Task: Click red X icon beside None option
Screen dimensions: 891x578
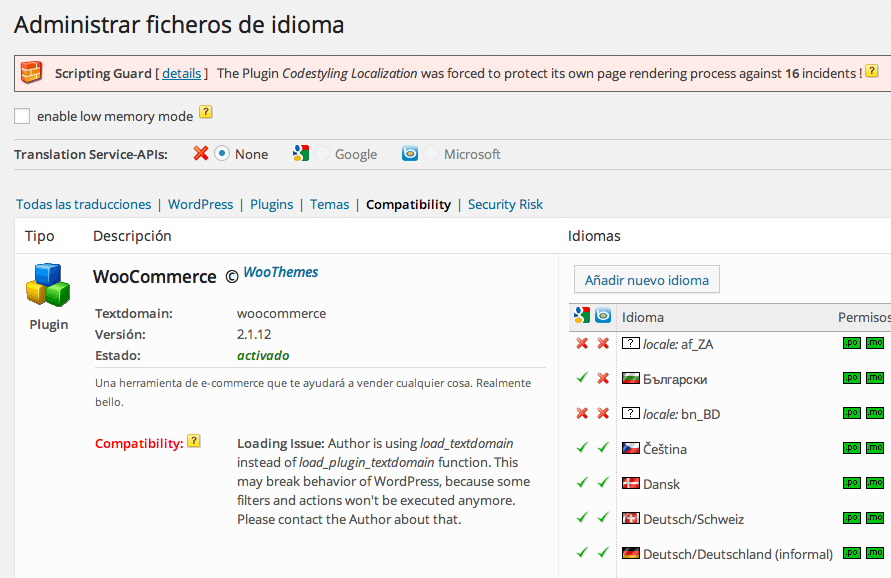Action: point(201,153)
